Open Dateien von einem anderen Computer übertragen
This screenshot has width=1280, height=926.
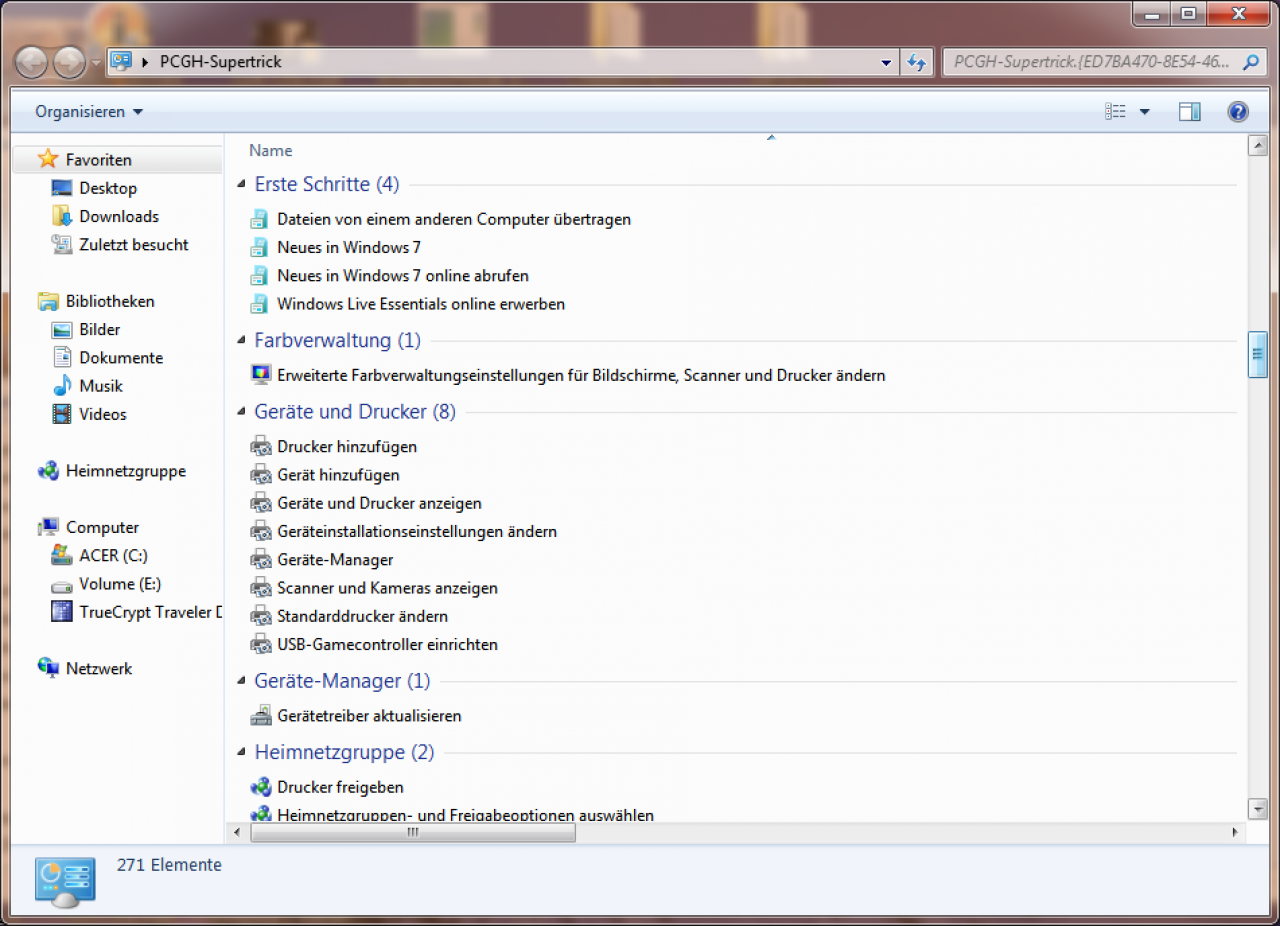(x=454, y=219)
